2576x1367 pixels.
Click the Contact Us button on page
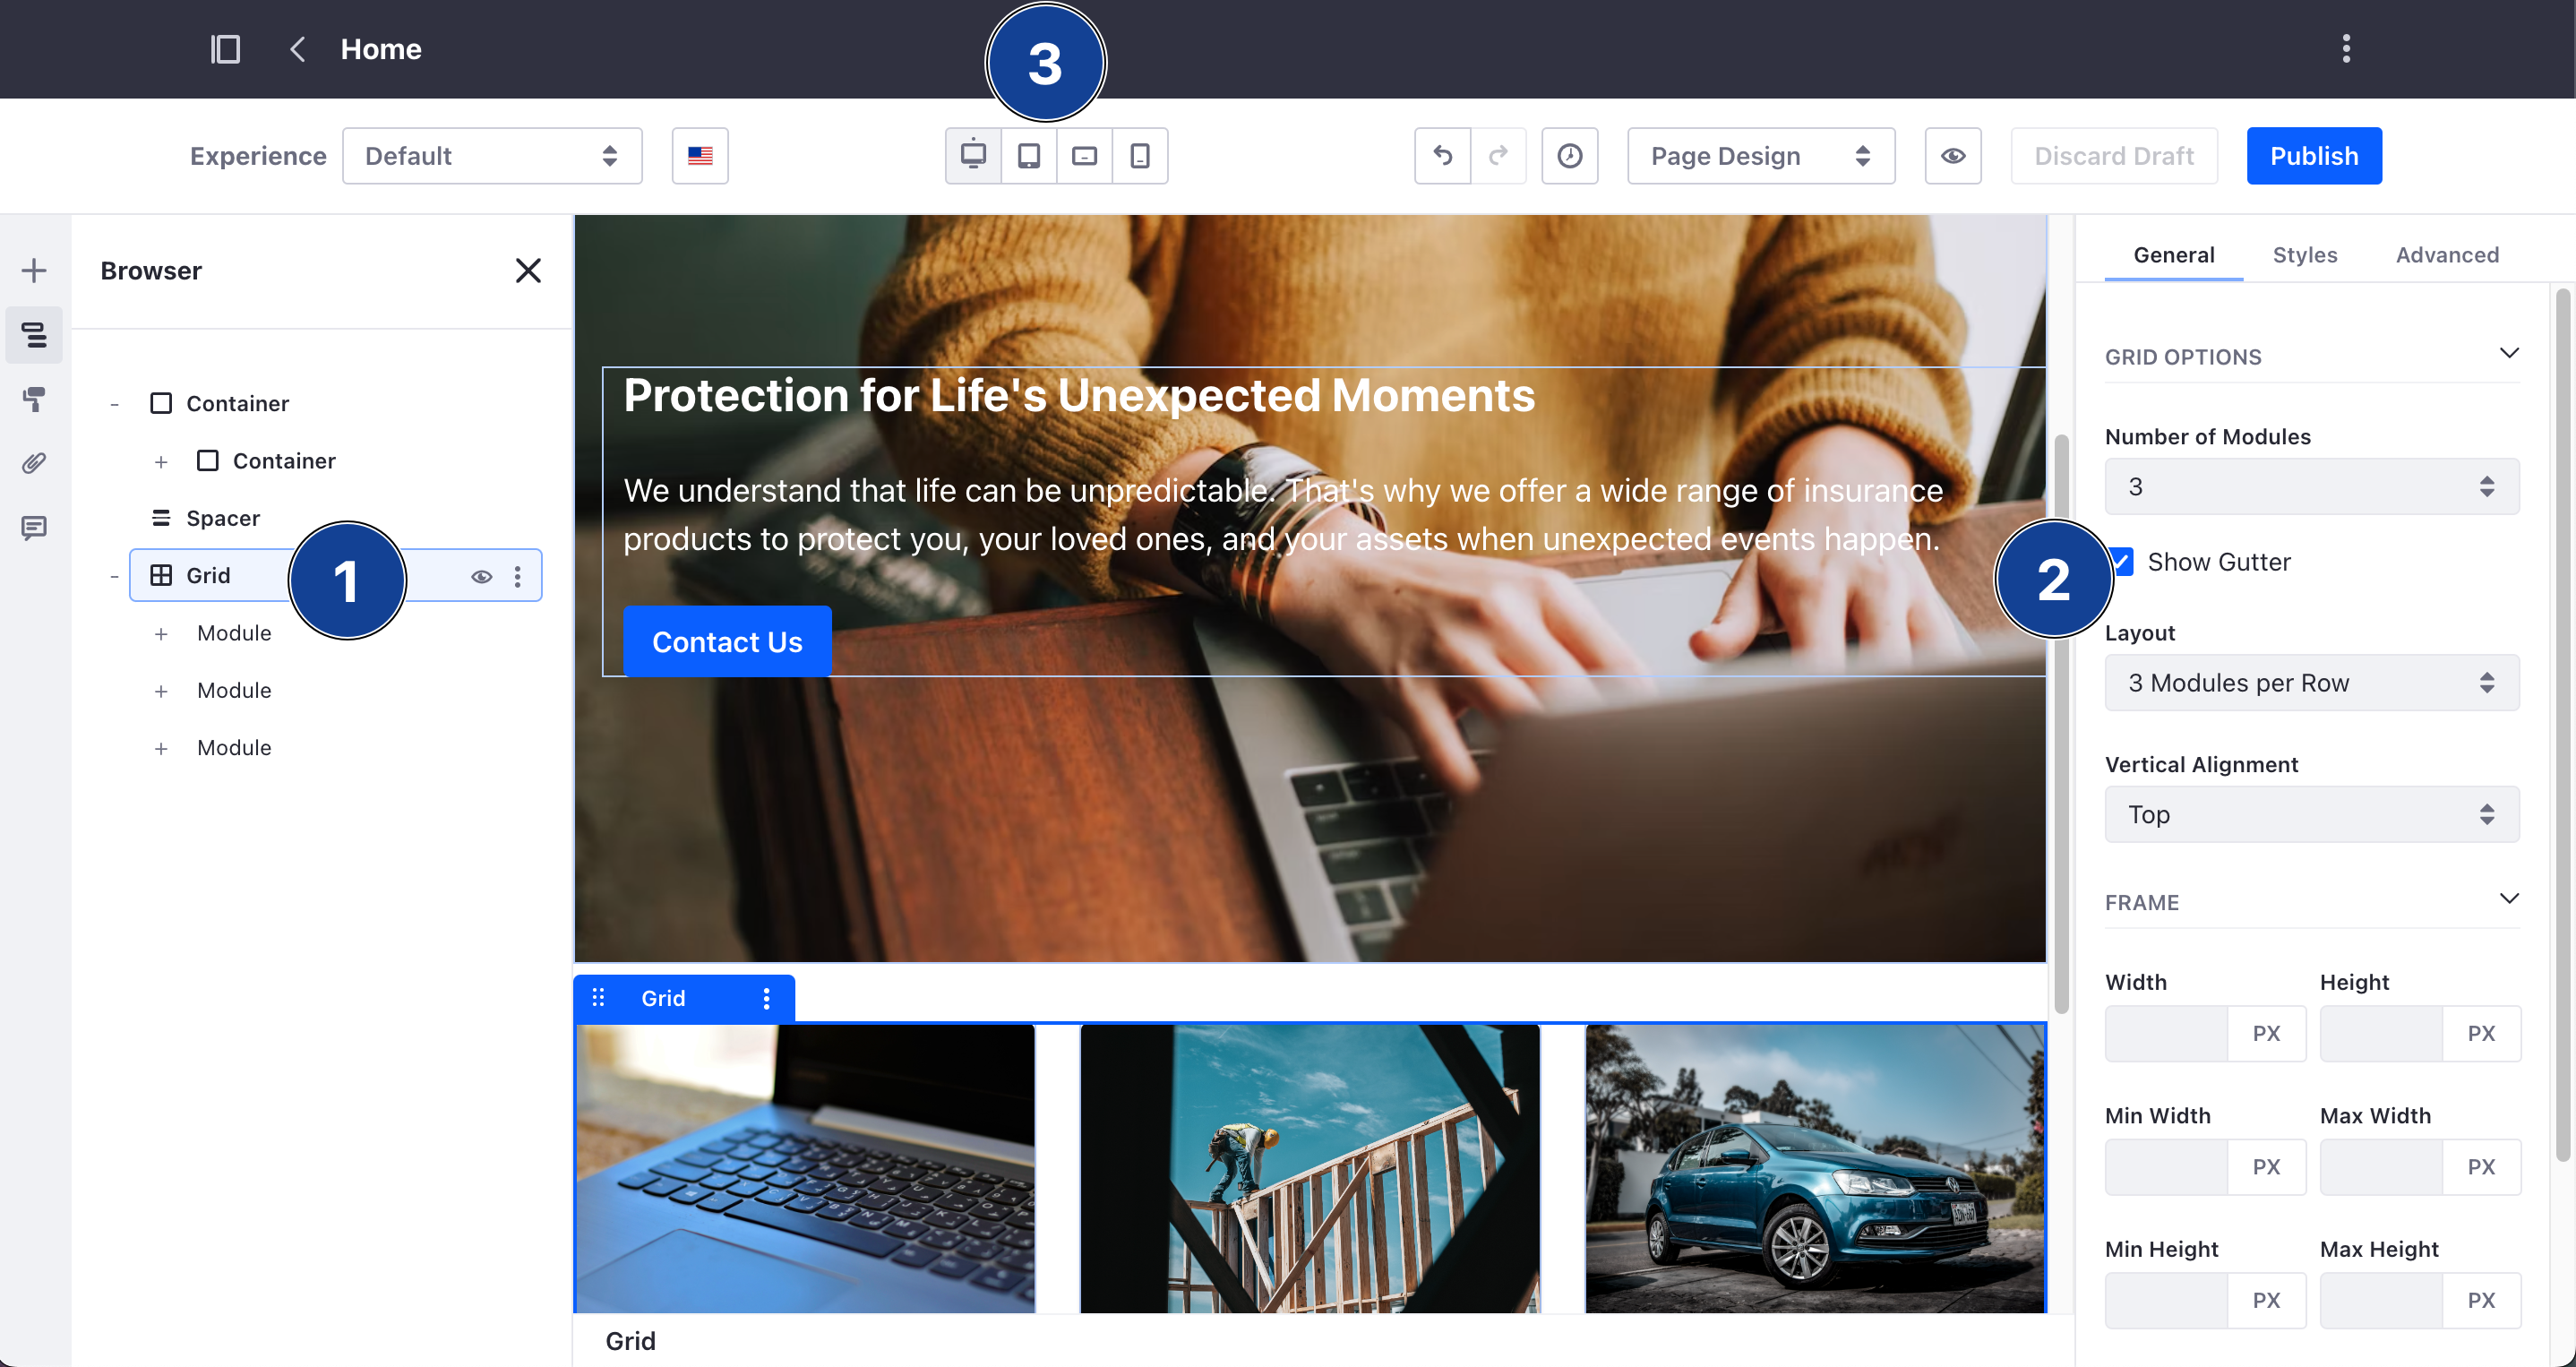pos(727,641)
